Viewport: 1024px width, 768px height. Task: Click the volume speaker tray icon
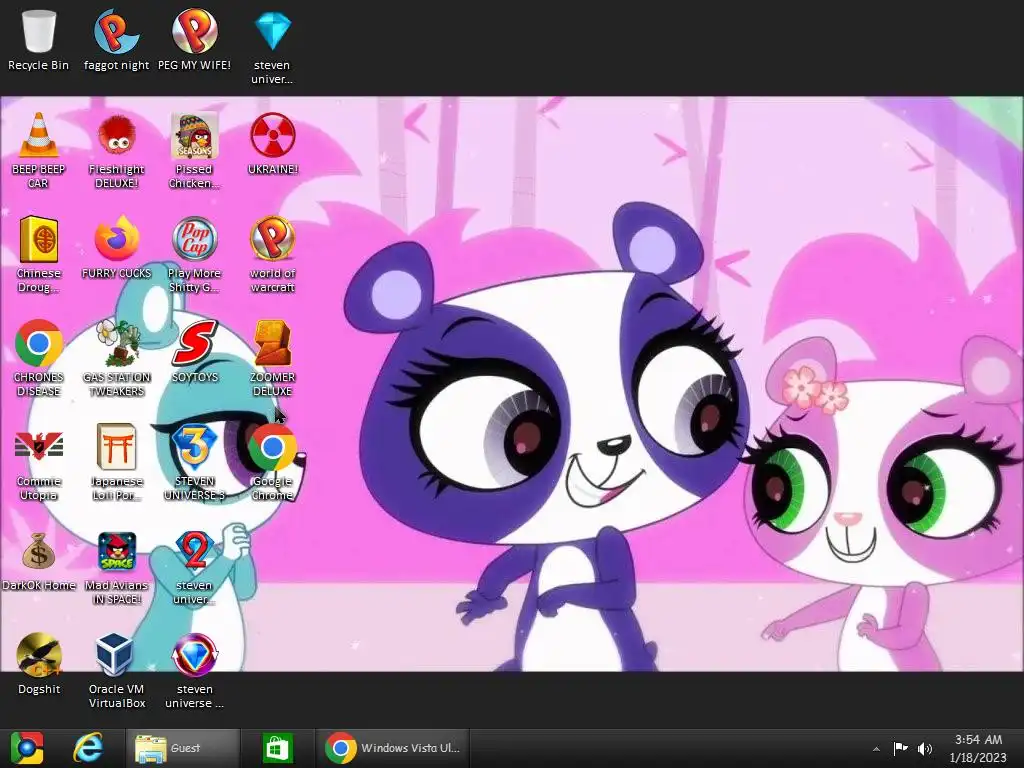pos(925,748)
